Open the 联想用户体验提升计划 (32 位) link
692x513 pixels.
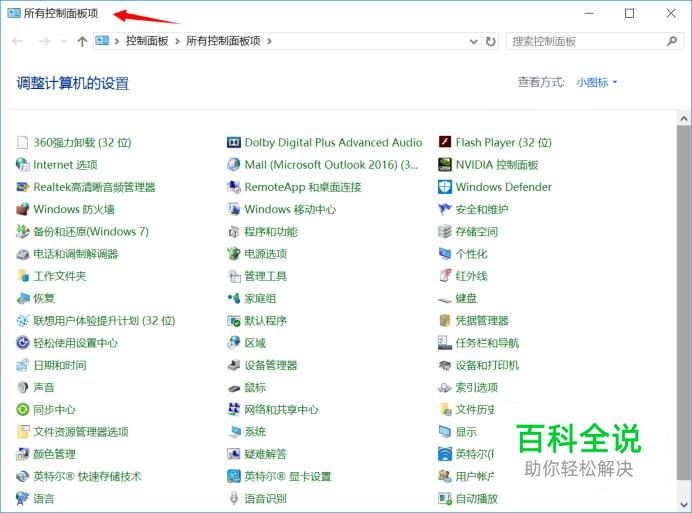[x=104, y=321]
